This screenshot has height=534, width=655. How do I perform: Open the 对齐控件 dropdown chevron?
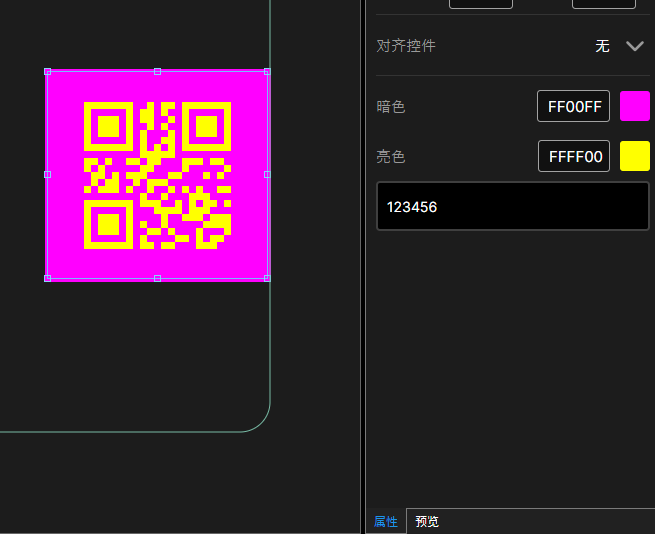tap(635, 46)
